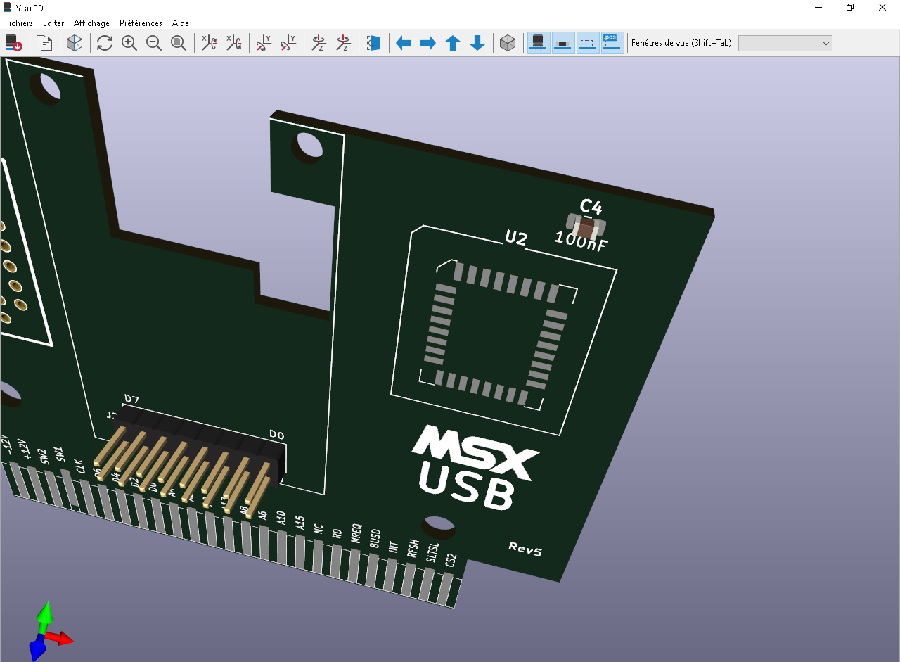
Task: Maximize the 3D viewer window
Action: click(851, 7)
